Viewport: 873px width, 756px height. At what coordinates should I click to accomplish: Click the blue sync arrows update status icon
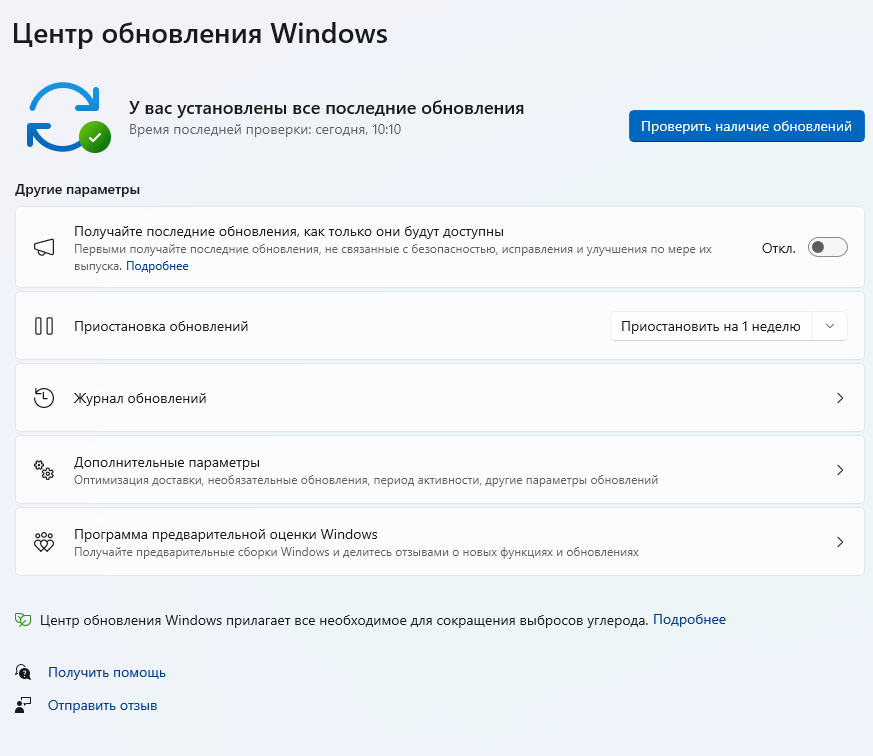point(68,117)
